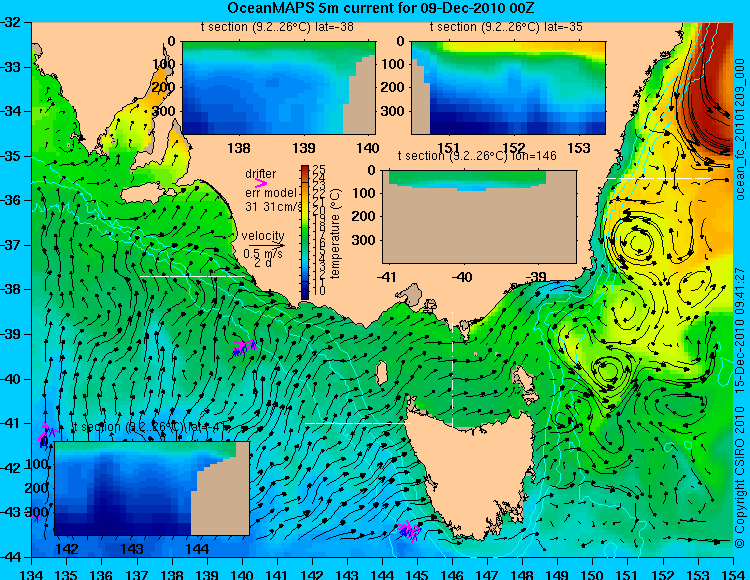Click the vertical white dashed line at longitude 146
The width and height of the screenshot is (750, 580).
[x=452, y=369]
